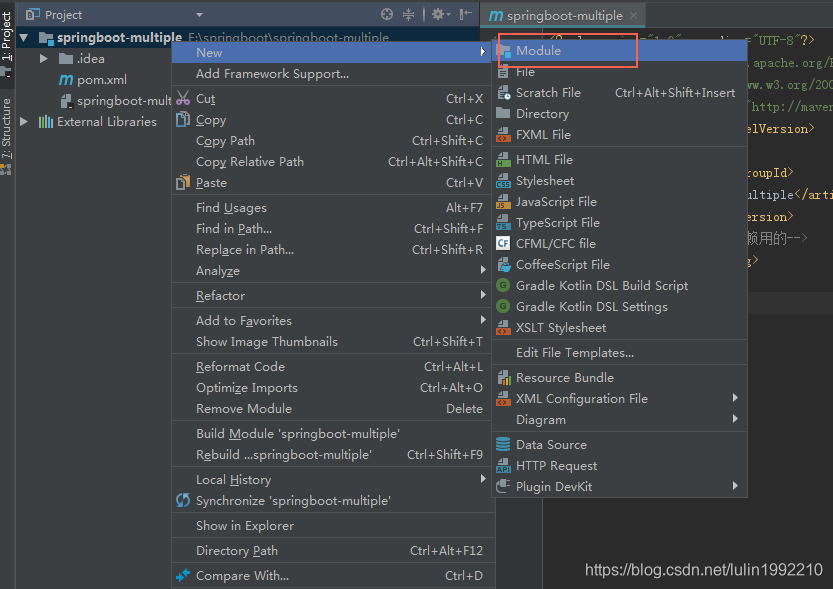Expand the External Libraries node arrow
Screen dimensions: 833x589
click(24, 122)
